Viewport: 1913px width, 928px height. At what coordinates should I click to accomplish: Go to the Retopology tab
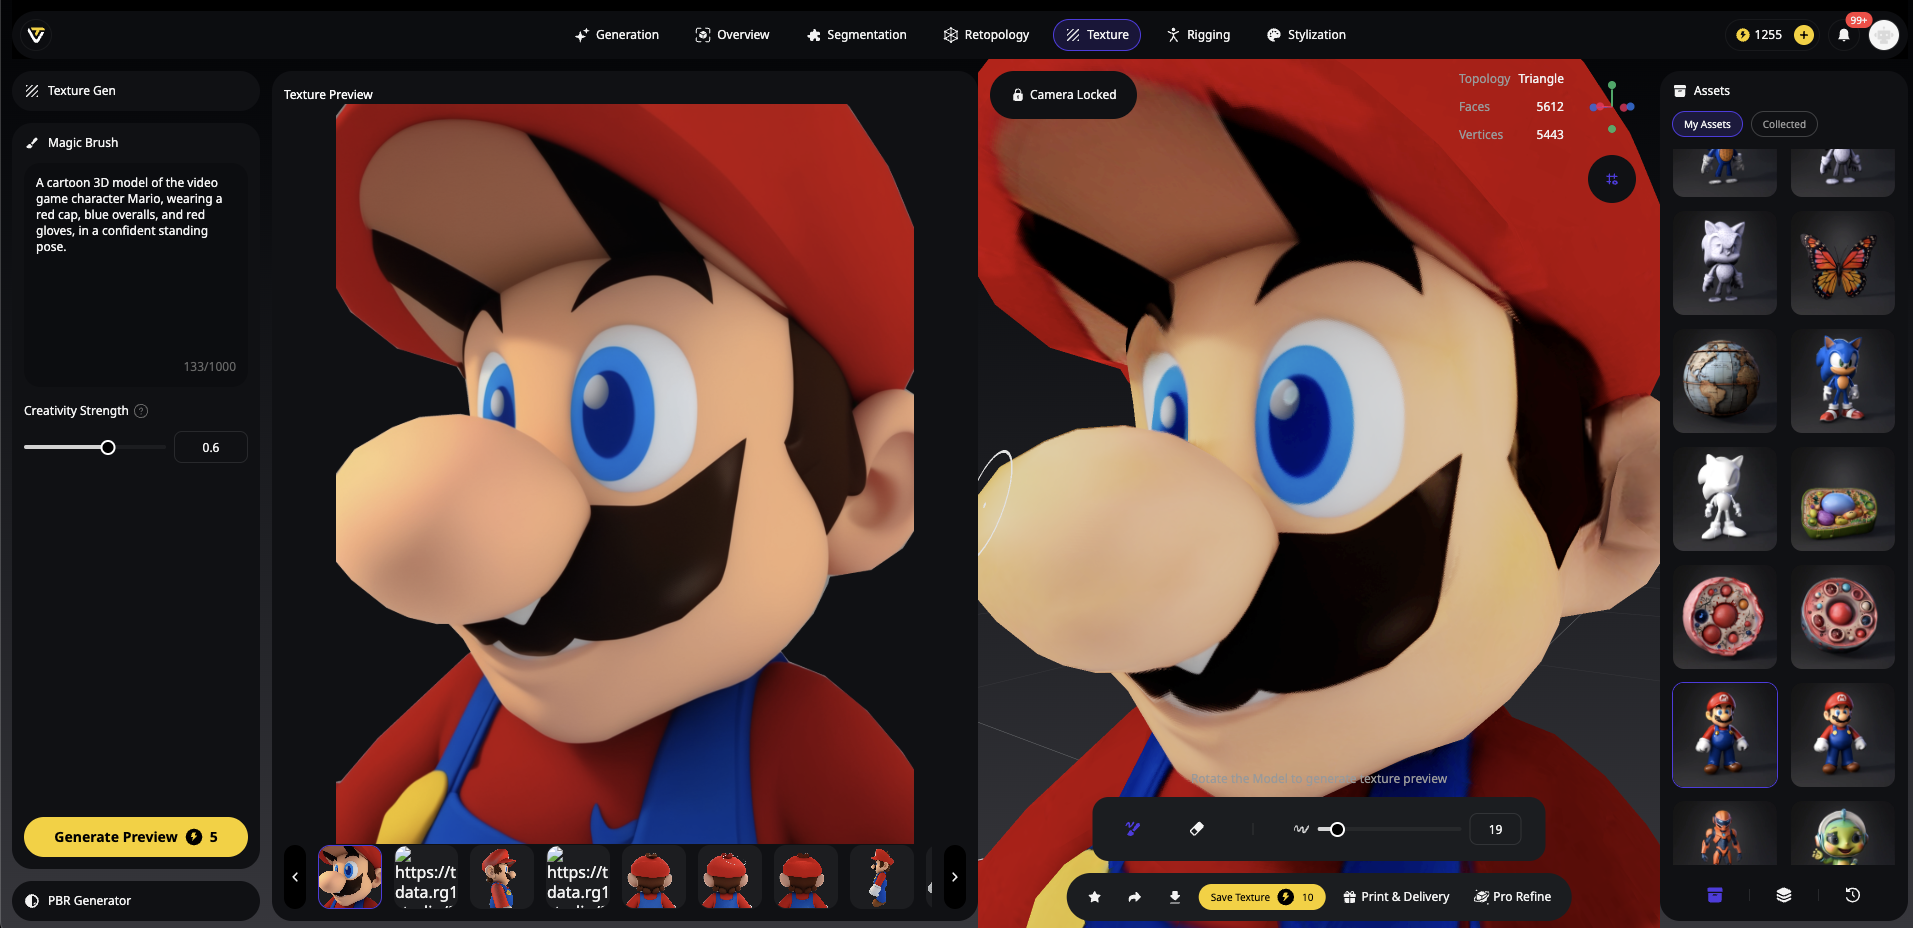tap(986, 35)
